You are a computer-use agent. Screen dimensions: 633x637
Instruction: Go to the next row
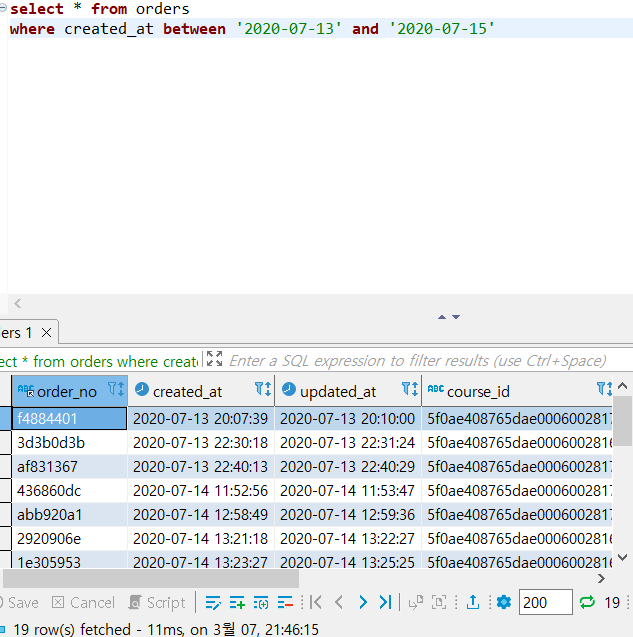coord(363,602)
